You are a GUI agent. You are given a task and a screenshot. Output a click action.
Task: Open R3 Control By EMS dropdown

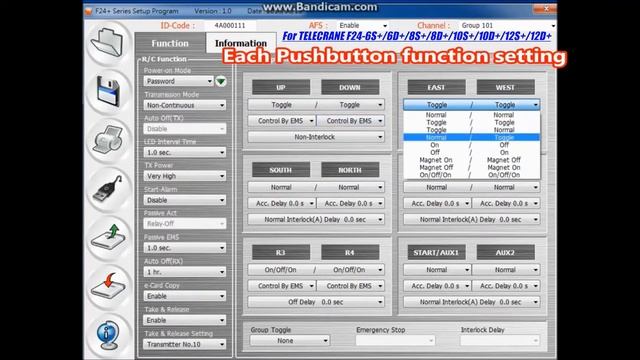click(281, 286)
